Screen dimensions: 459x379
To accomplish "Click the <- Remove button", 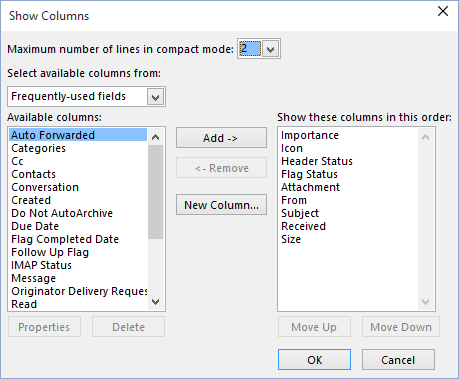I will coord(221,168).
